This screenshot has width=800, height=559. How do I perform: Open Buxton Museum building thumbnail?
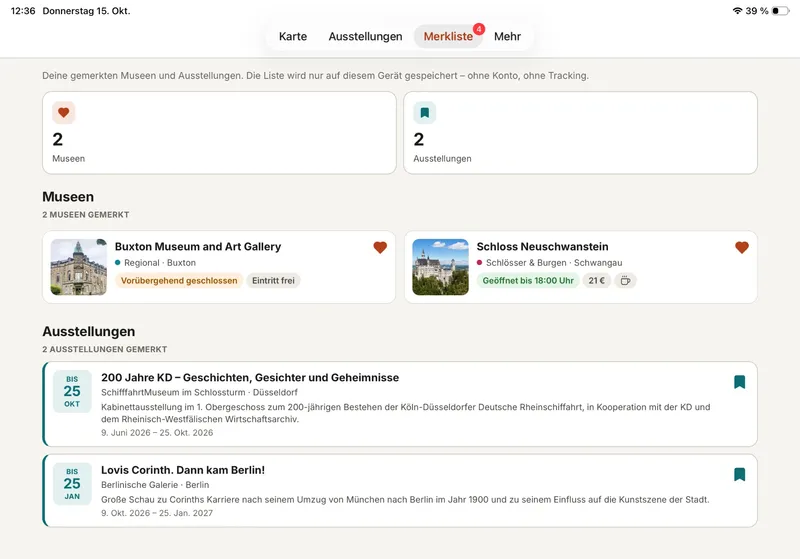[79, 267]
